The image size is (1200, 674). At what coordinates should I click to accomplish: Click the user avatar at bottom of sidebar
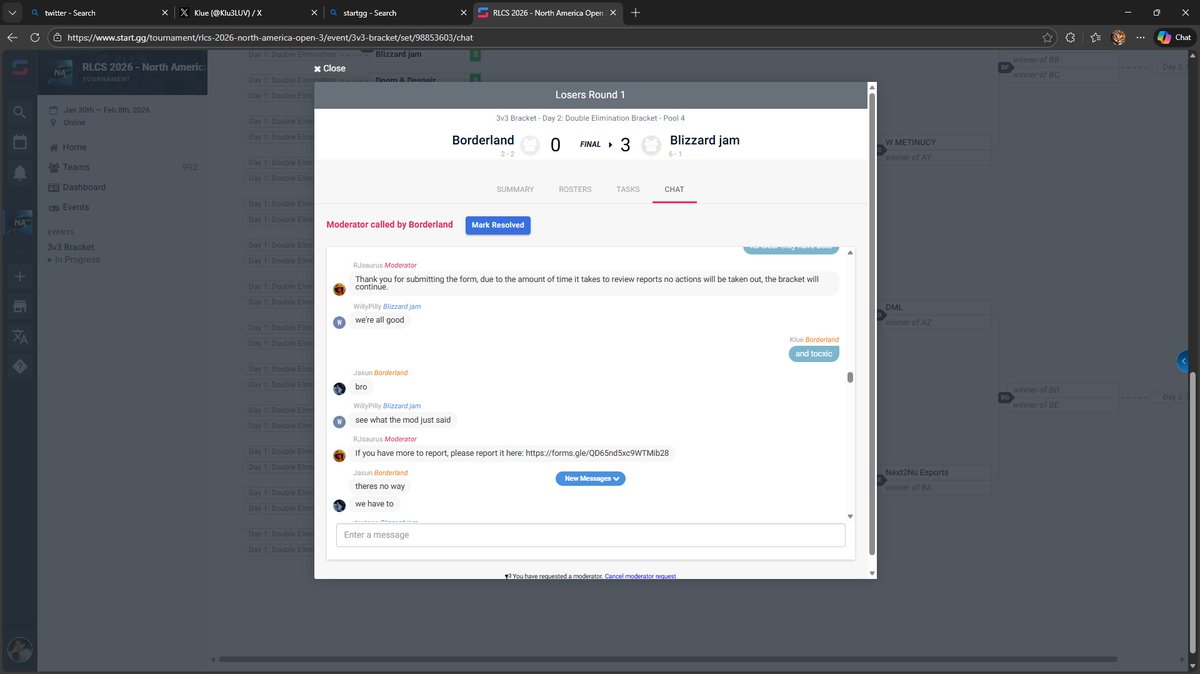click(x=19, y=649)
